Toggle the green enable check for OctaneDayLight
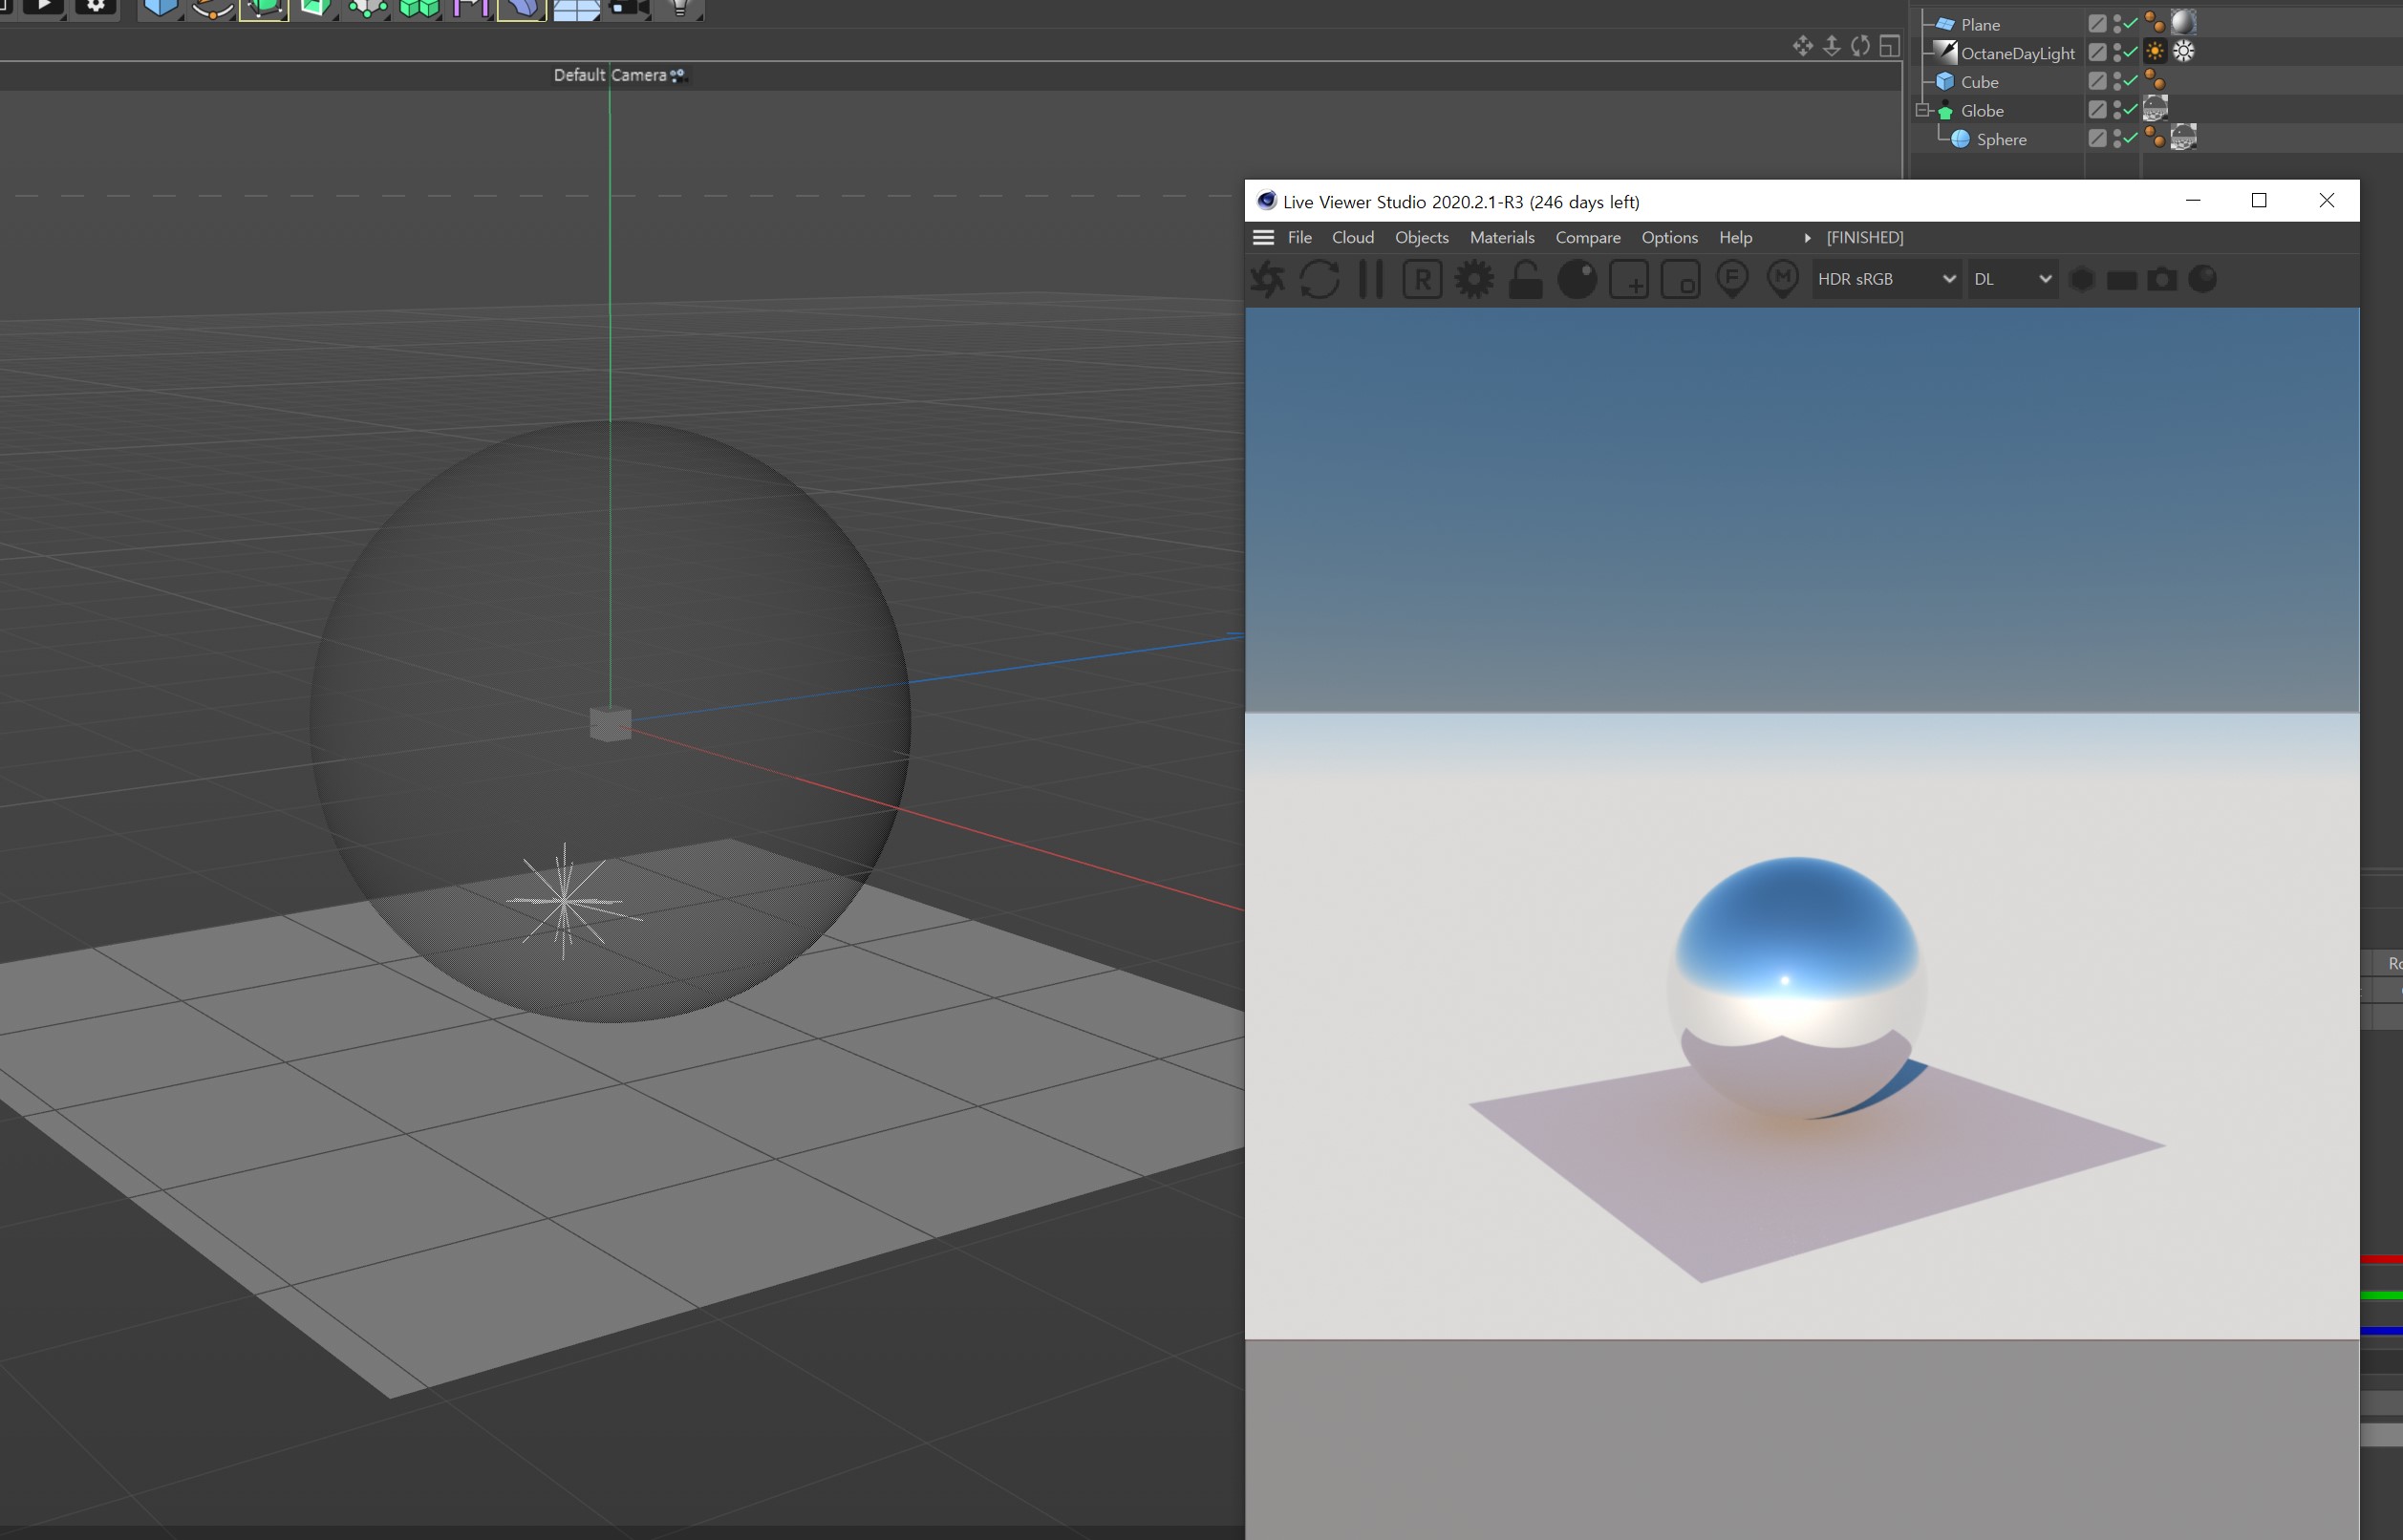Screen dimensions: 2403x1540 tap(2131, 52)
